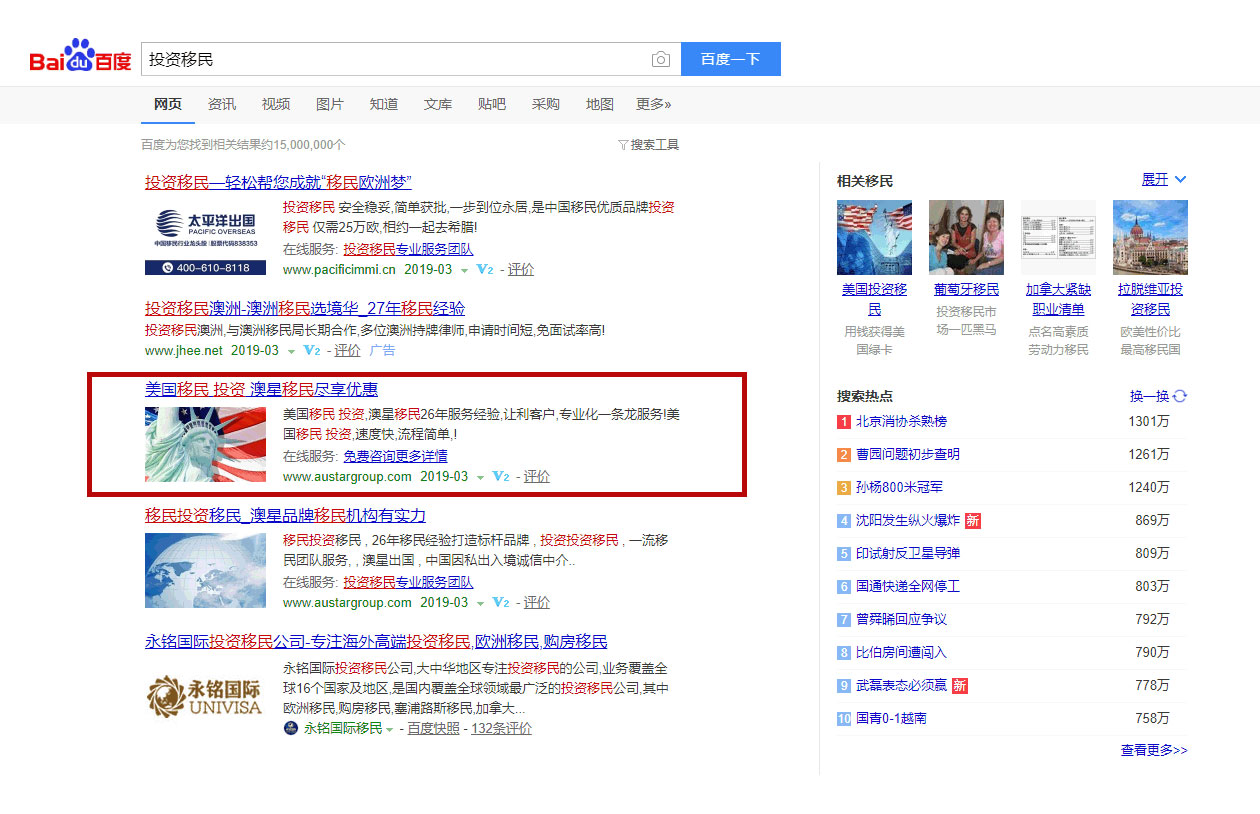
Task: Click the globe map result thumbnail
Action: point(205,570)
